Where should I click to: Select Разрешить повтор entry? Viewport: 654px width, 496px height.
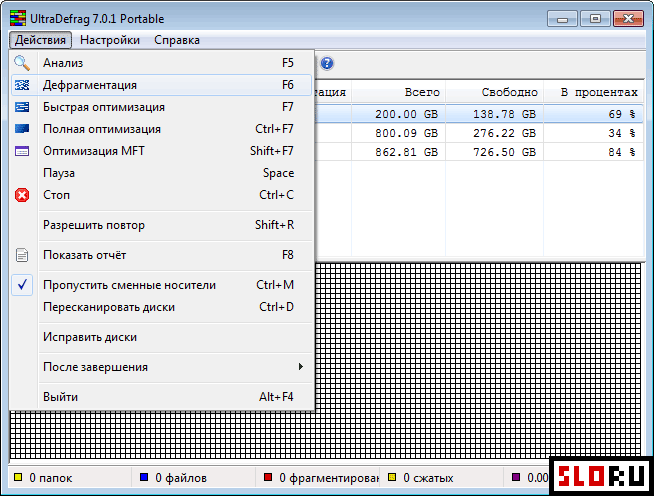coord(162,225)
